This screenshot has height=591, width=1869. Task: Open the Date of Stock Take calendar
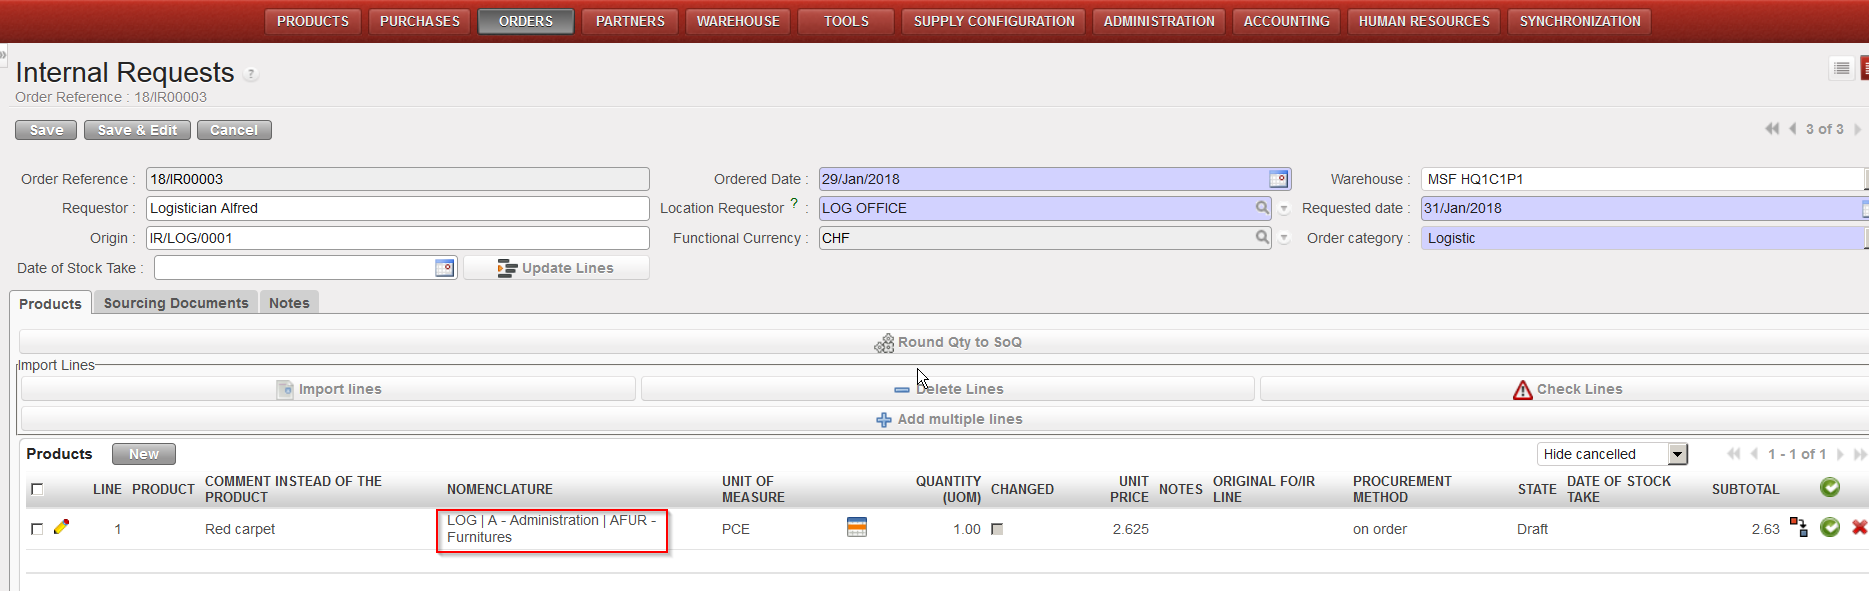445,268
